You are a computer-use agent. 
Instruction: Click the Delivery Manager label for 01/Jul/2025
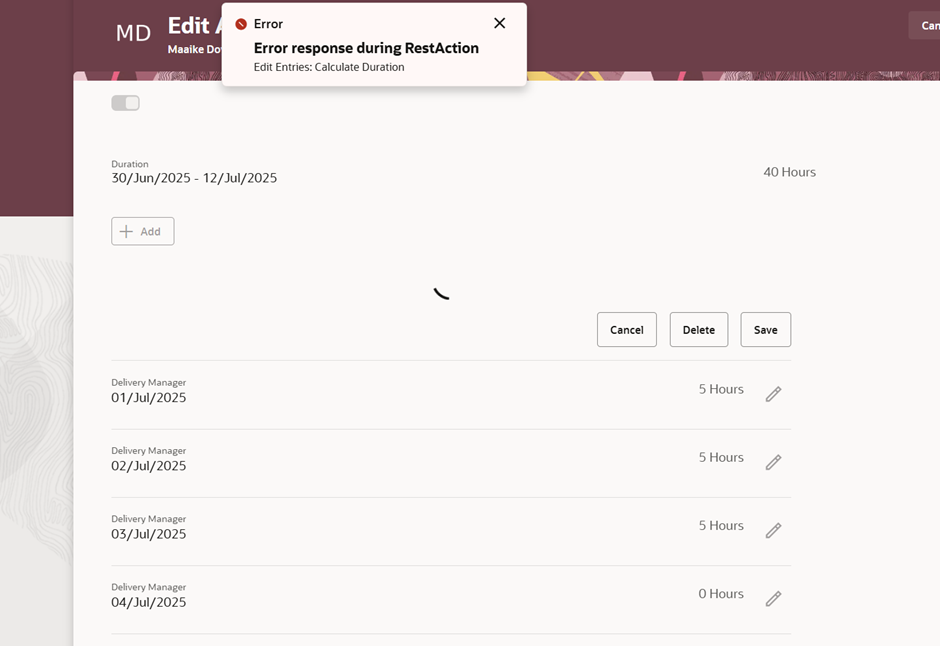148,382
